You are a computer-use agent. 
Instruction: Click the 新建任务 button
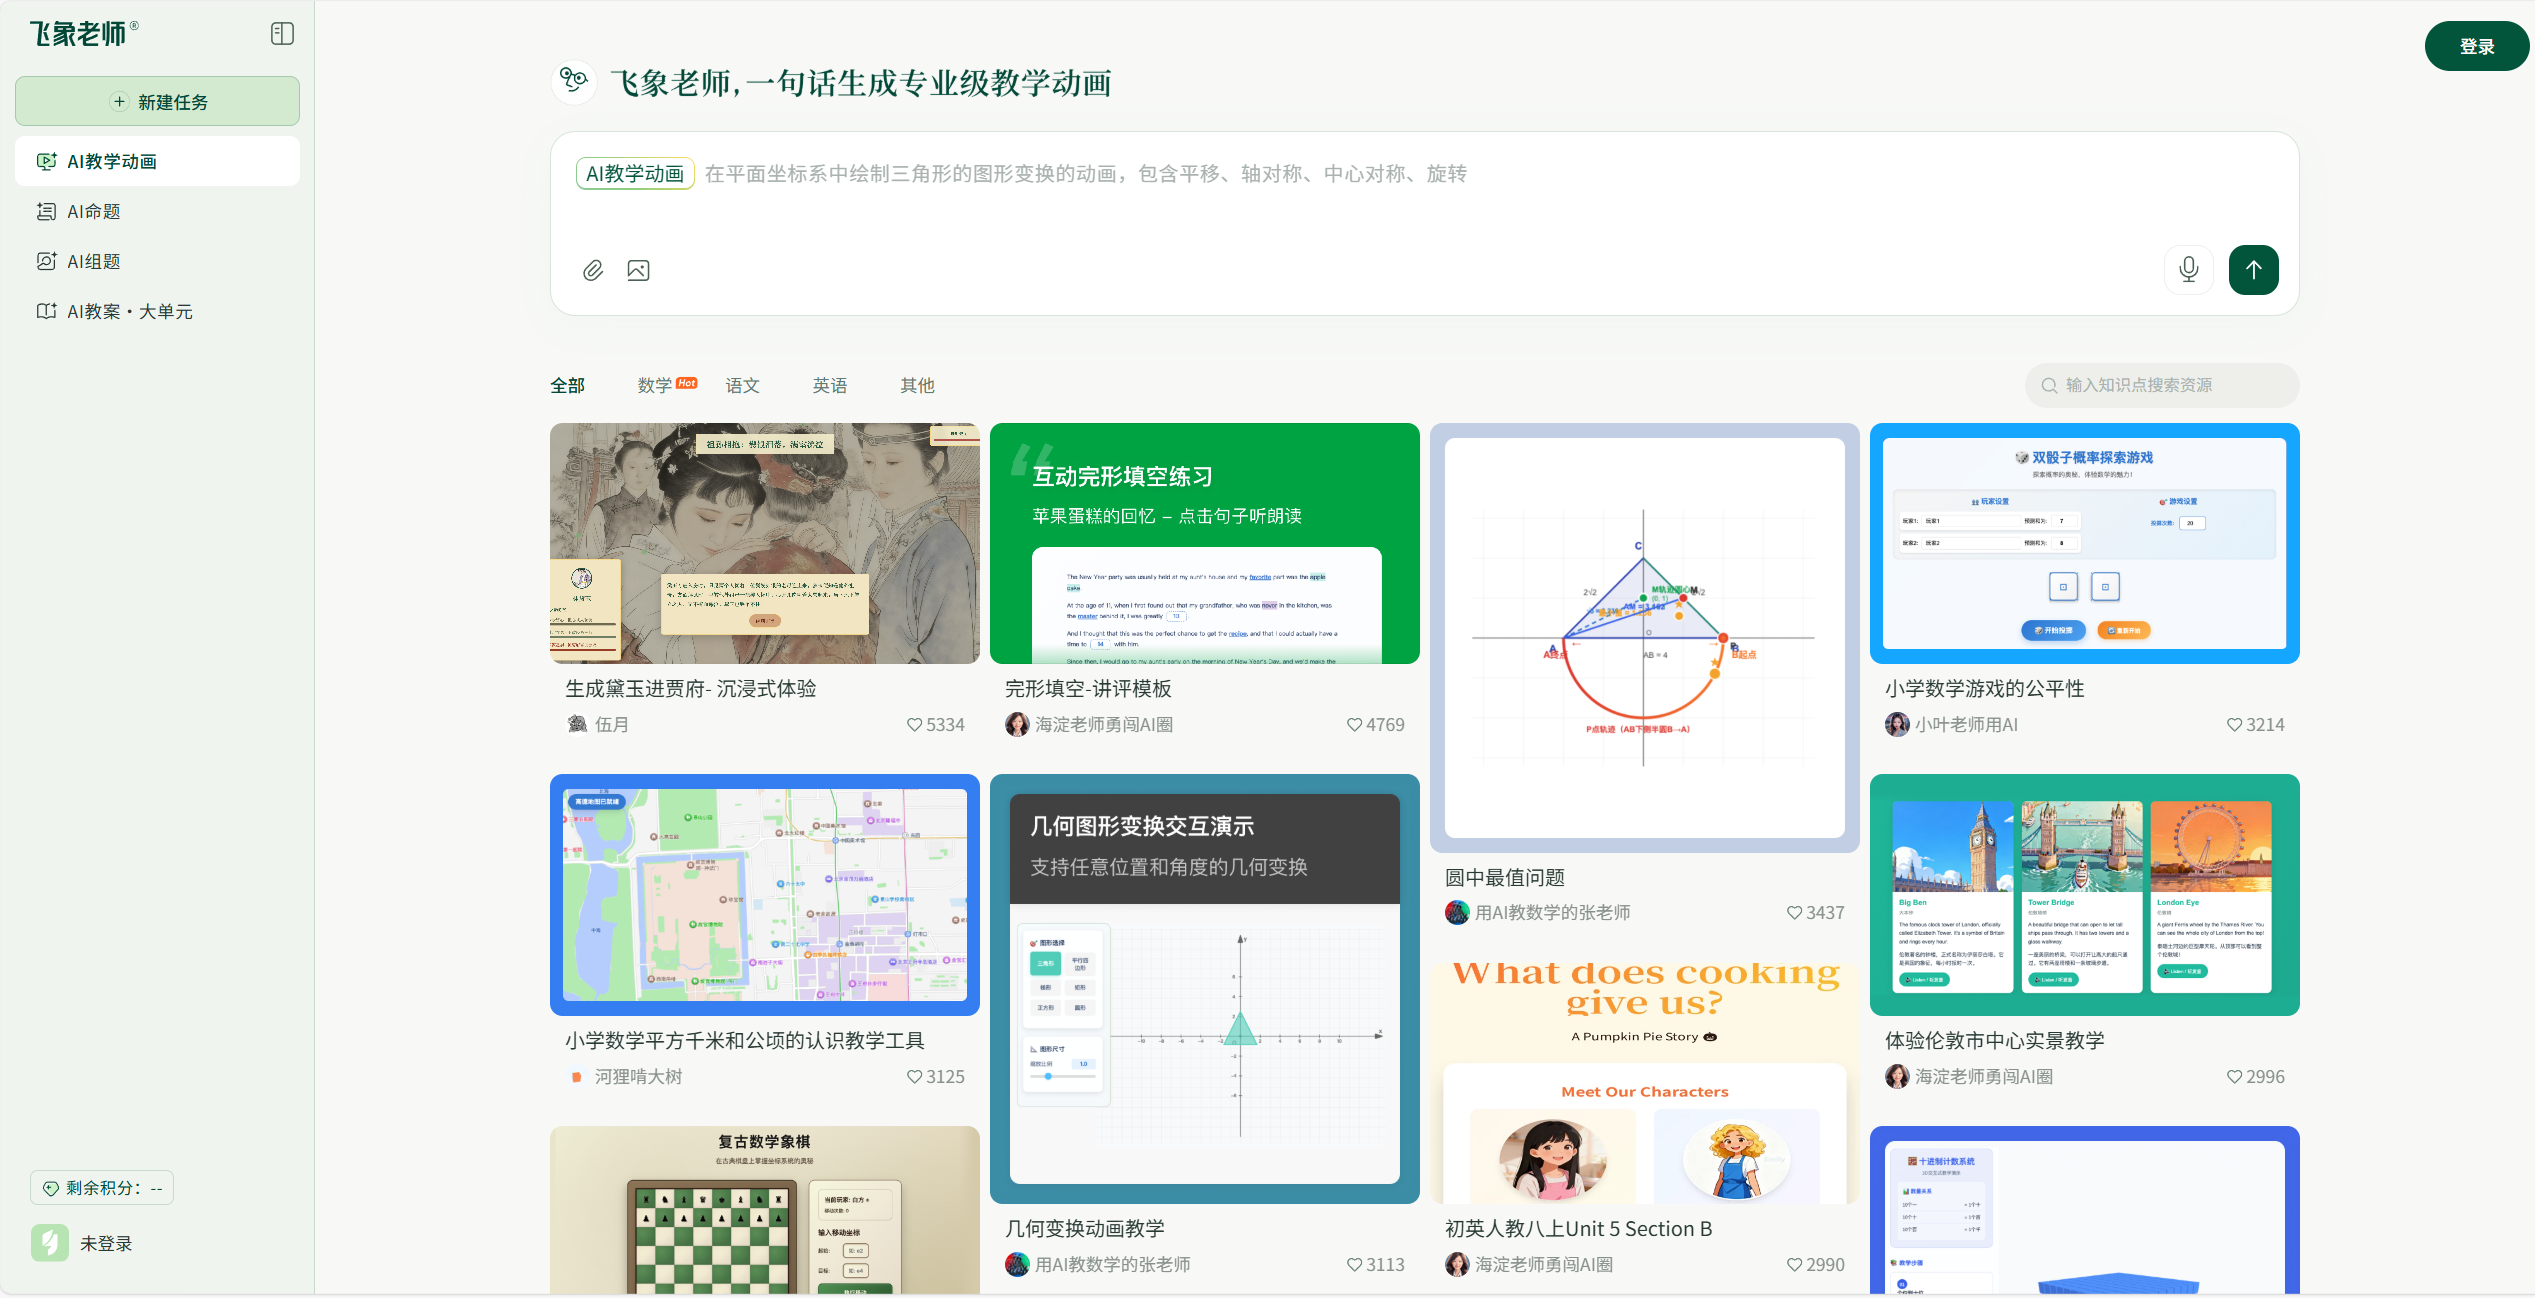(157, 101)
